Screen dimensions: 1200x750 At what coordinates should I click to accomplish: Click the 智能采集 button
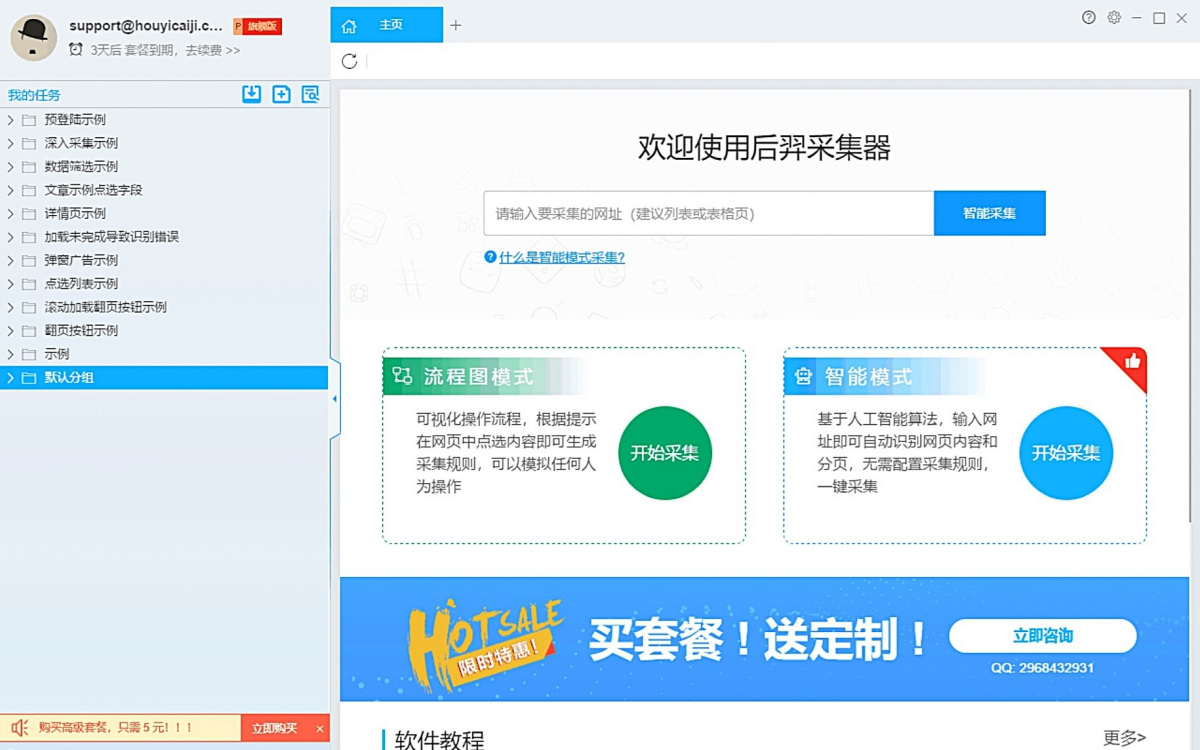click(x=989, y=213)
